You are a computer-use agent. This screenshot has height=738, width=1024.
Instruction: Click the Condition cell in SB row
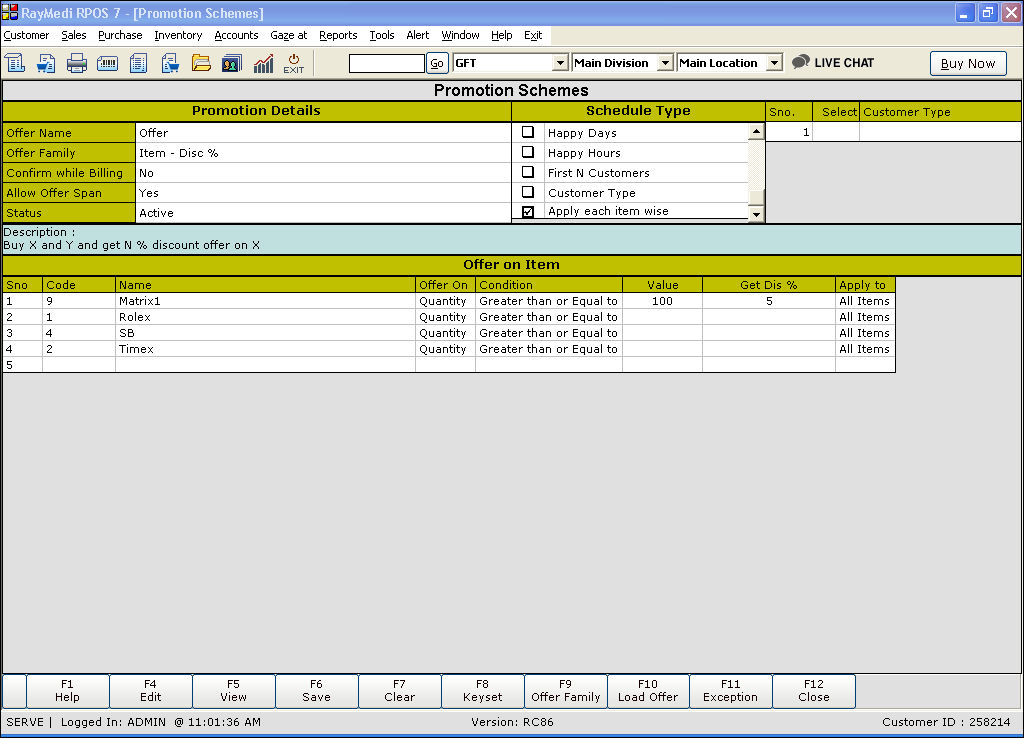point(549,333)
